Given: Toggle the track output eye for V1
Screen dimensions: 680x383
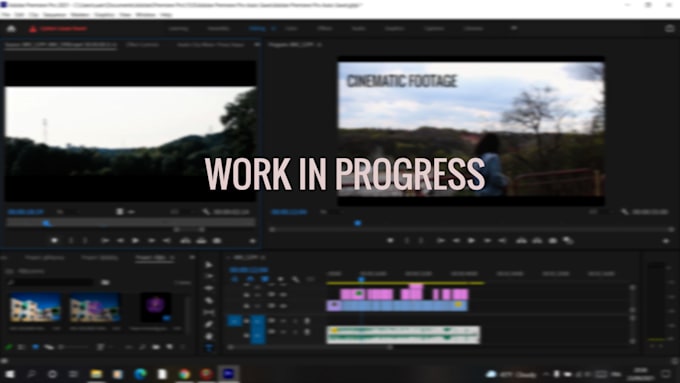Looking at the screenshot, I should [283, 306].
